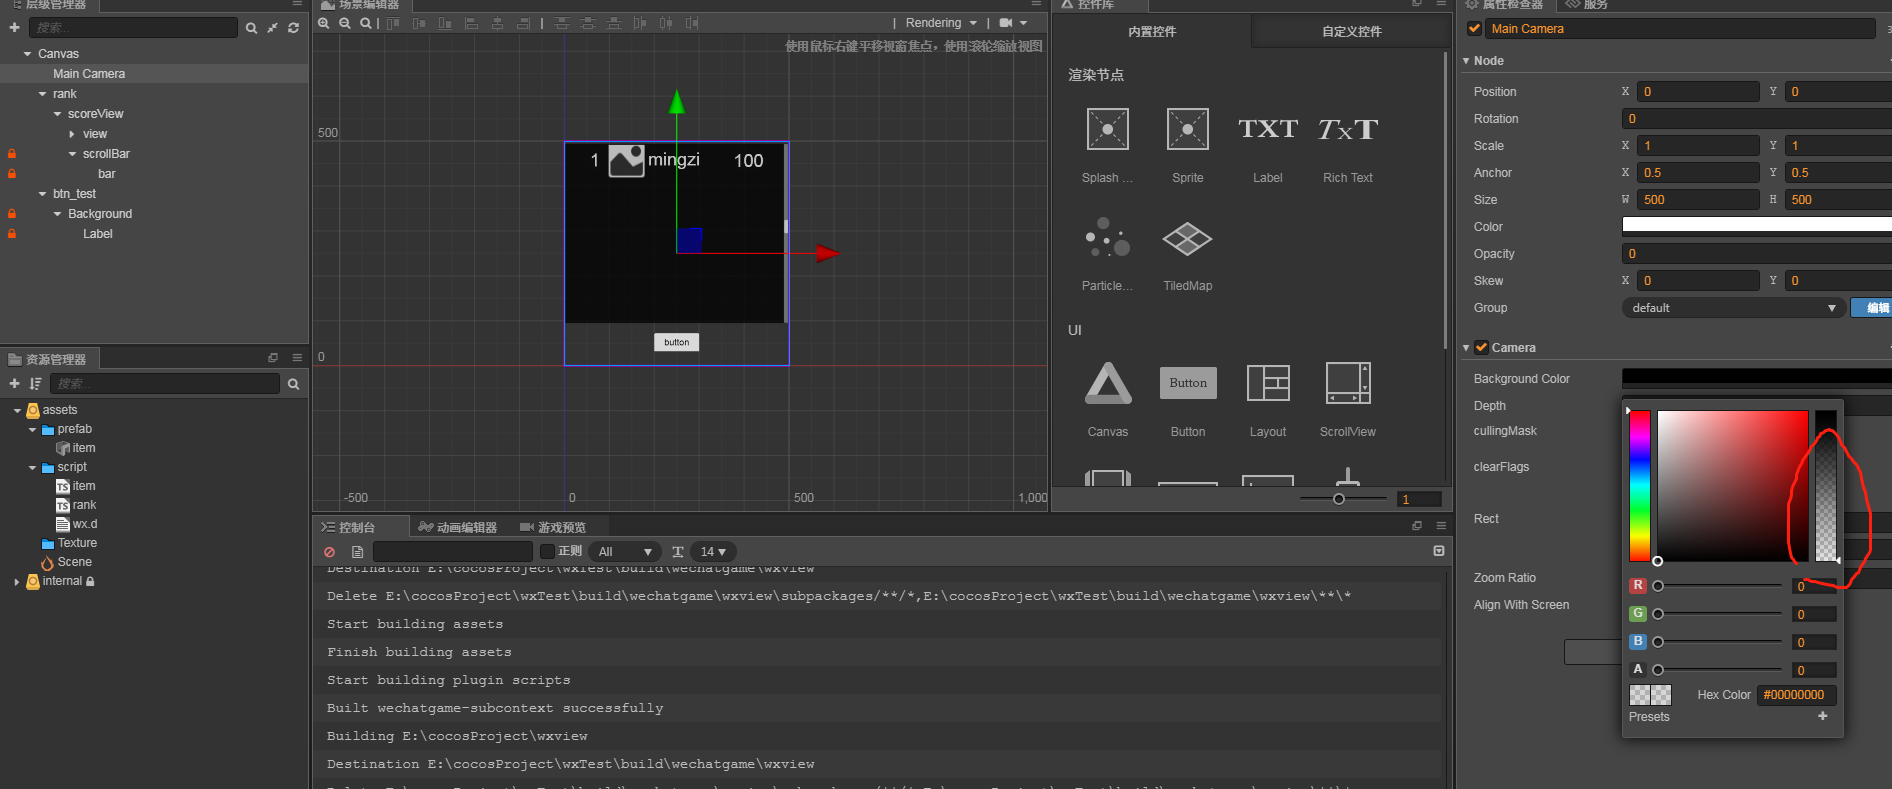Switch to the 动画编辑器 tab
Screen dimensions: 1892x789
[458, 527]
